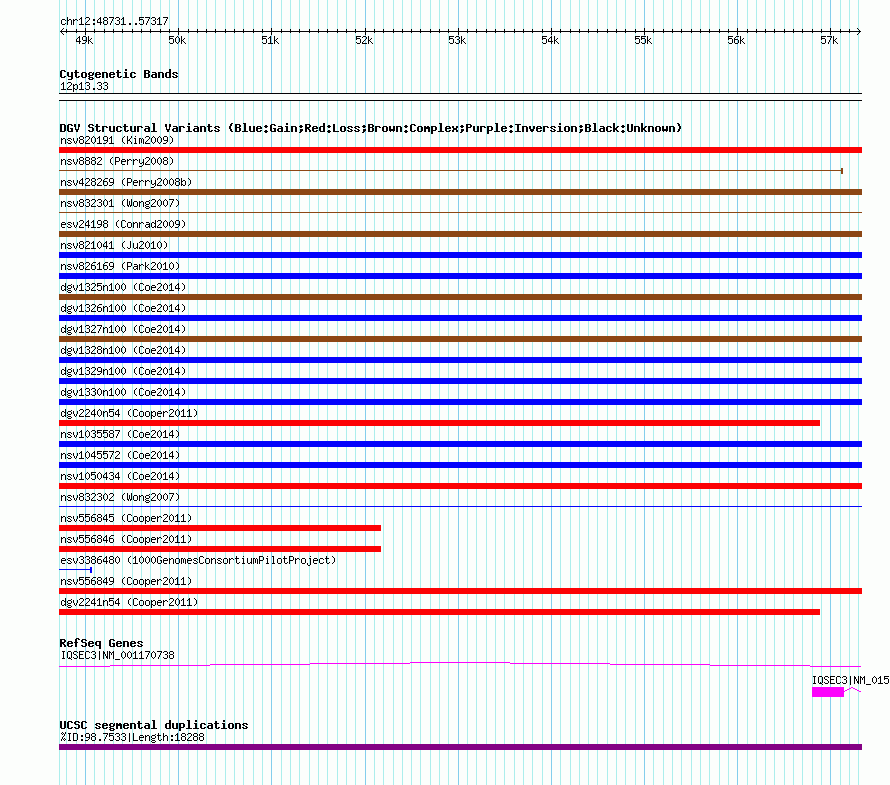
Task: Select the 56k ruler position
Action: [736, 40]
